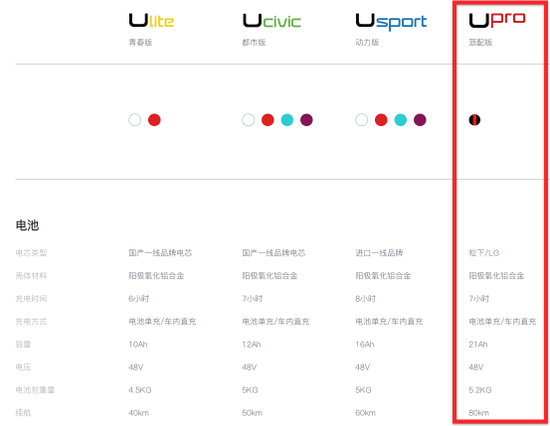This screenshot has width=550, height=426.
Task: Choose red swatch under Ucivic
Action: [268, 120]
